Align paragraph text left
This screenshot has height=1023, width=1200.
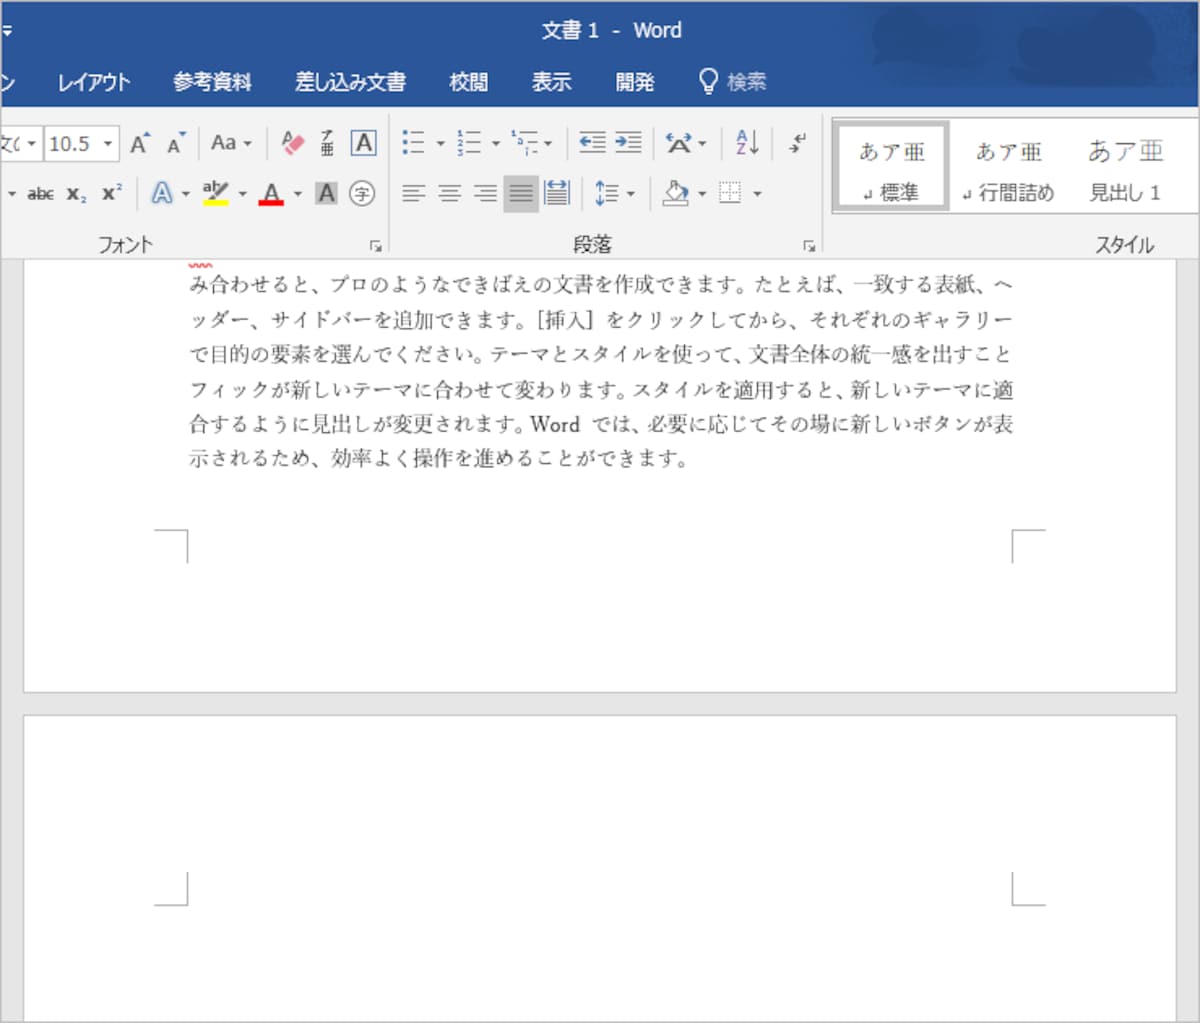tap(413, 193)
